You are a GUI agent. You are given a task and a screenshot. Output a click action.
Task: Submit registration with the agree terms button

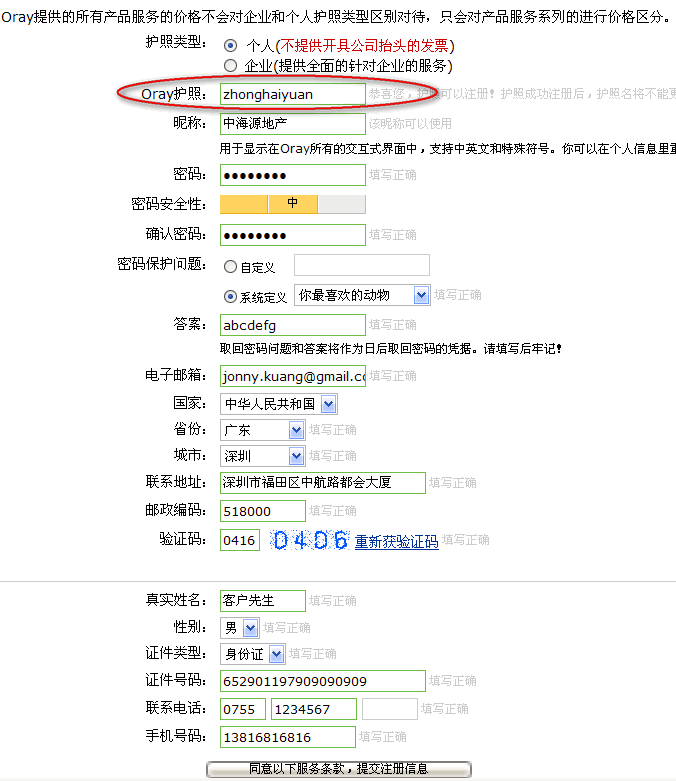338,769
